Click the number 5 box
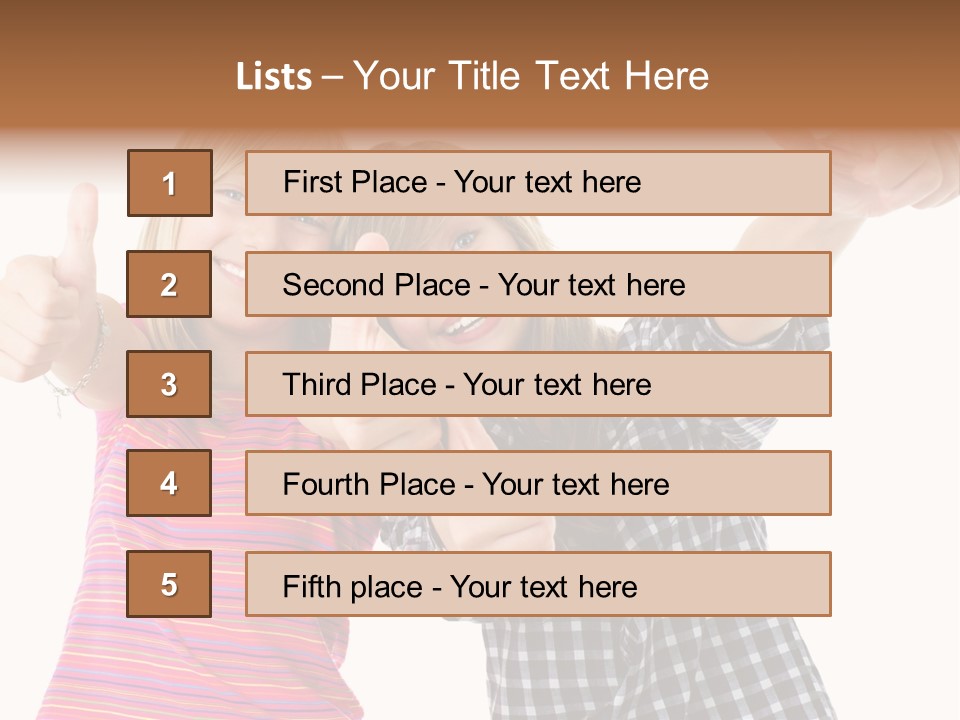 [x=169, y=584]
